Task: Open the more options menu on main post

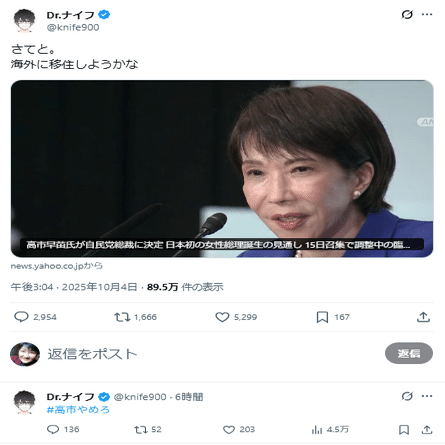Action: pos(427,15)
